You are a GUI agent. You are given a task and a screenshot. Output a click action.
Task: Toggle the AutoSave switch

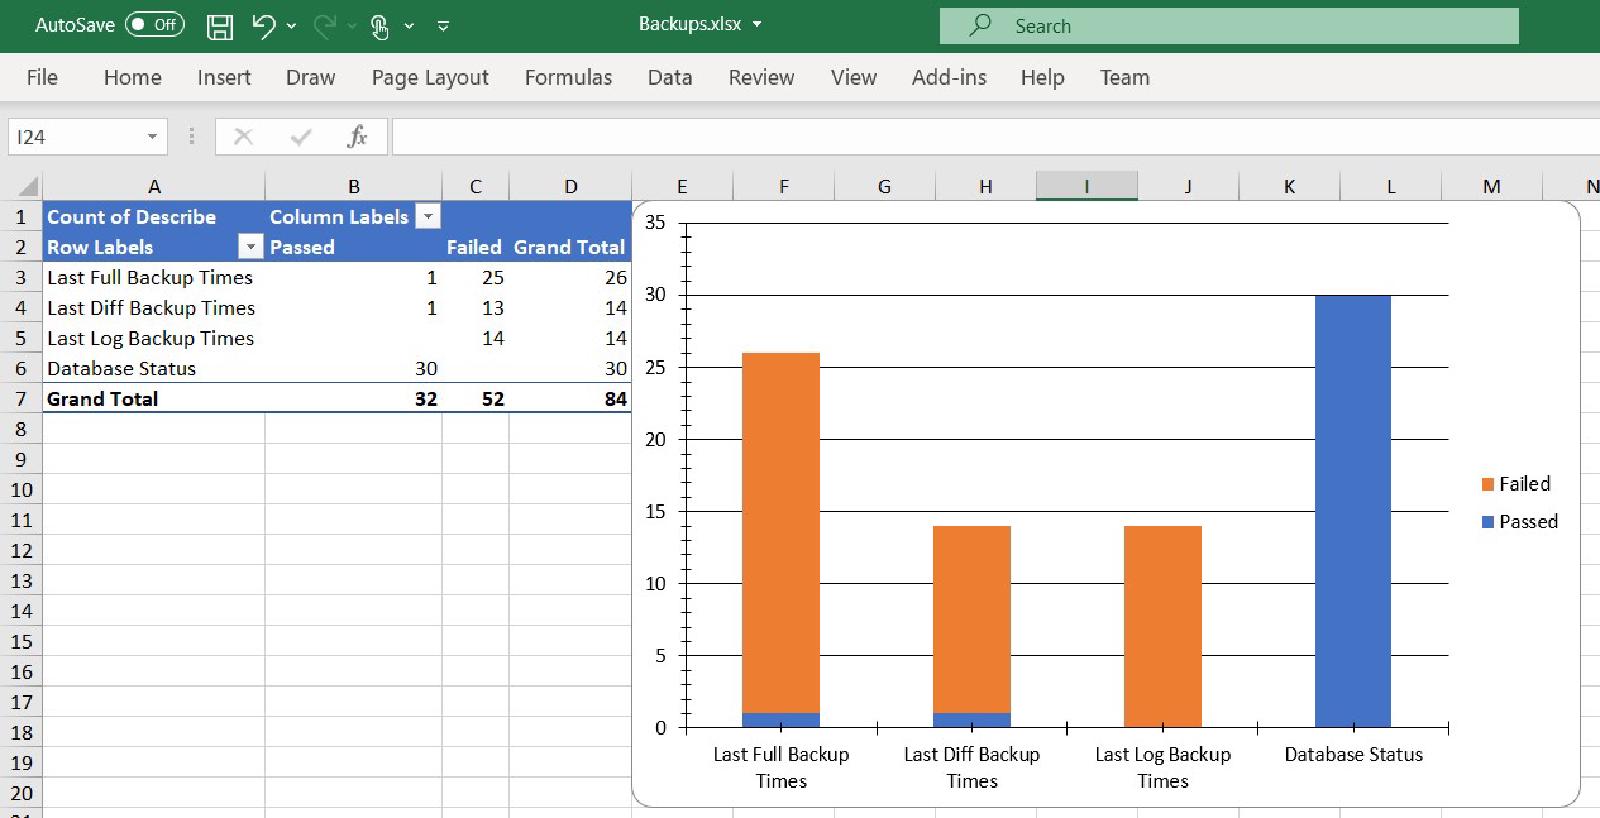pos(155,25)
